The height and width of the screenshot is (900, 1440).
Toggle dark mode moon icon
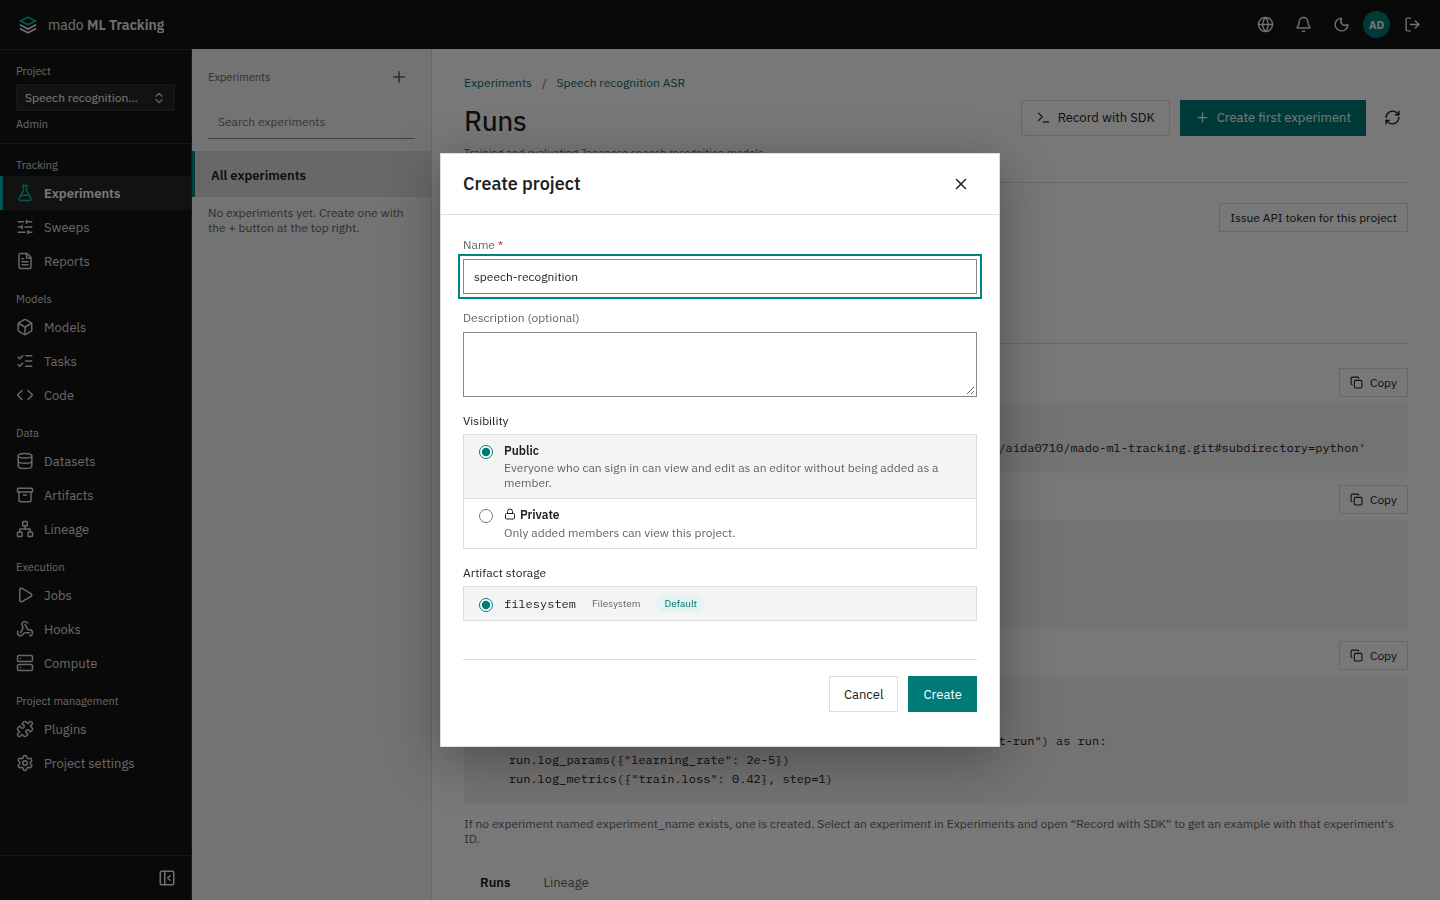(x=1341, y=25)
